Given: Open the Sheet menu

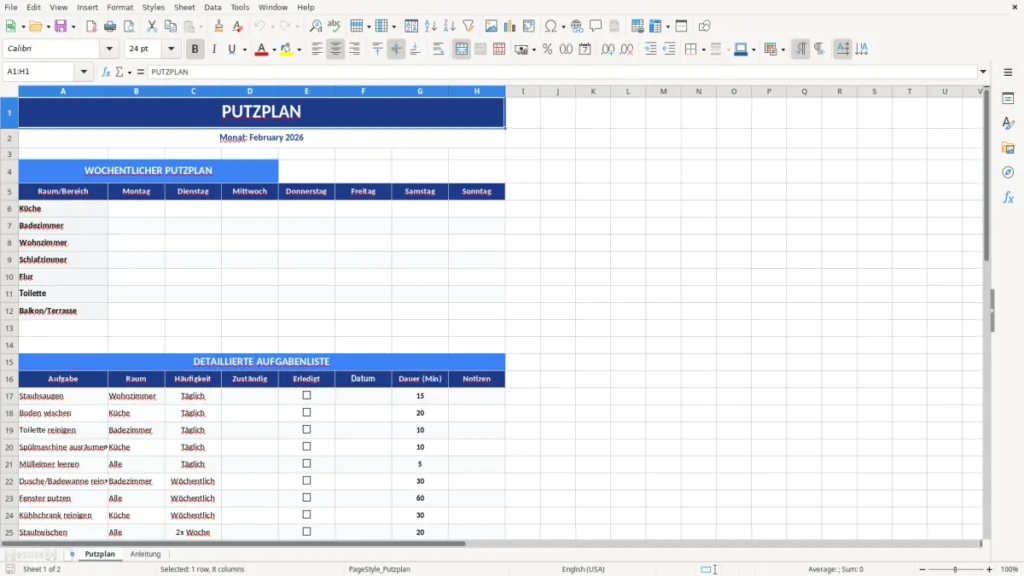Looking at the screenshot, I should click(184, 7).
